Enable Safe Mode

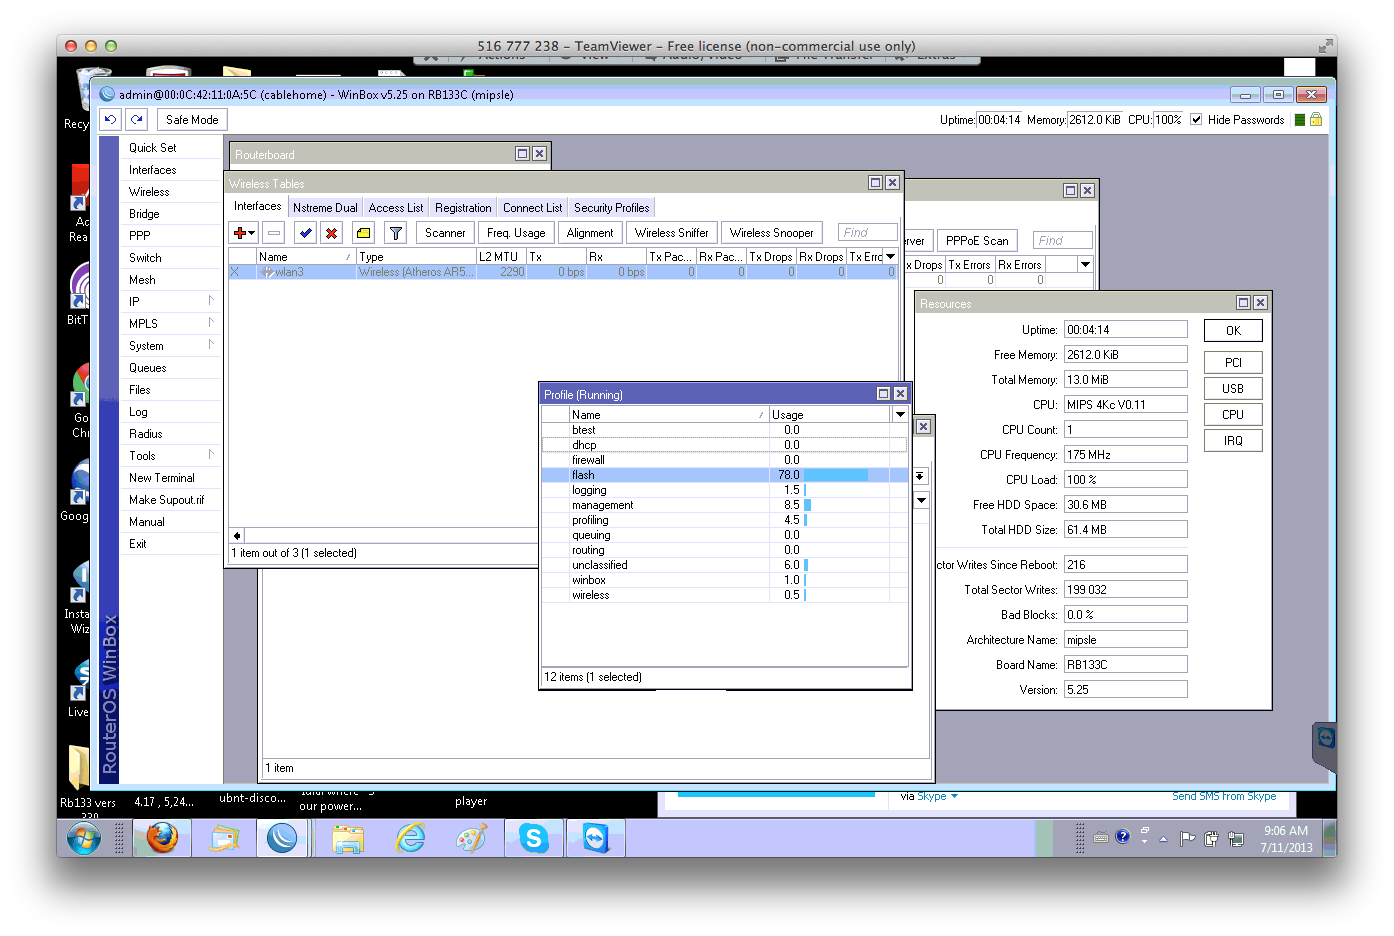click(x=191, y=119)
